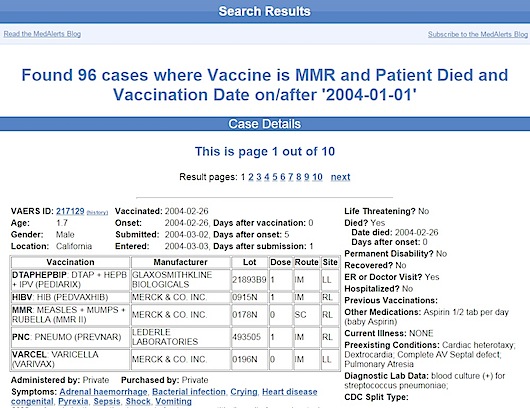Click the Sepsis symptom link

pos(107,402)
